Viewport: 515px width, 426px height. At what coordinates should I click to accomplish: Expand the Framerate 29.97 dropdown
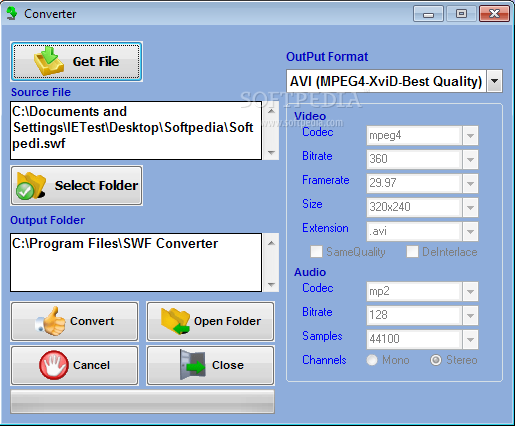pos(470,183)
